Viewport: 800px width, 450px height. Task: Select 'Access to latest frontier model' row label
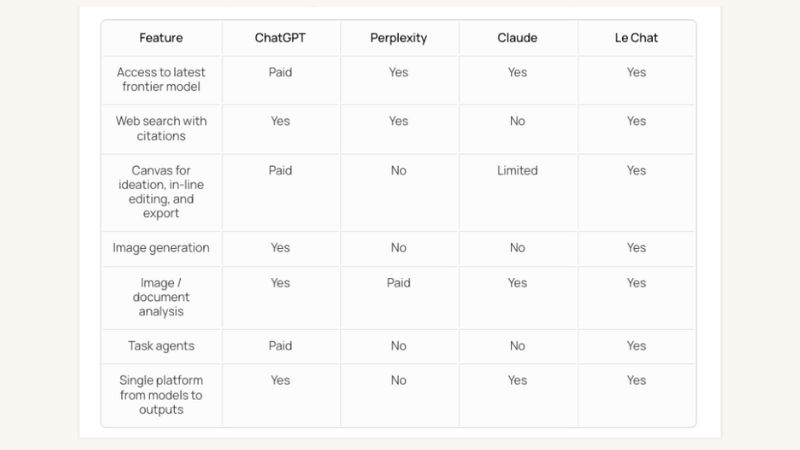click(161, 80)
